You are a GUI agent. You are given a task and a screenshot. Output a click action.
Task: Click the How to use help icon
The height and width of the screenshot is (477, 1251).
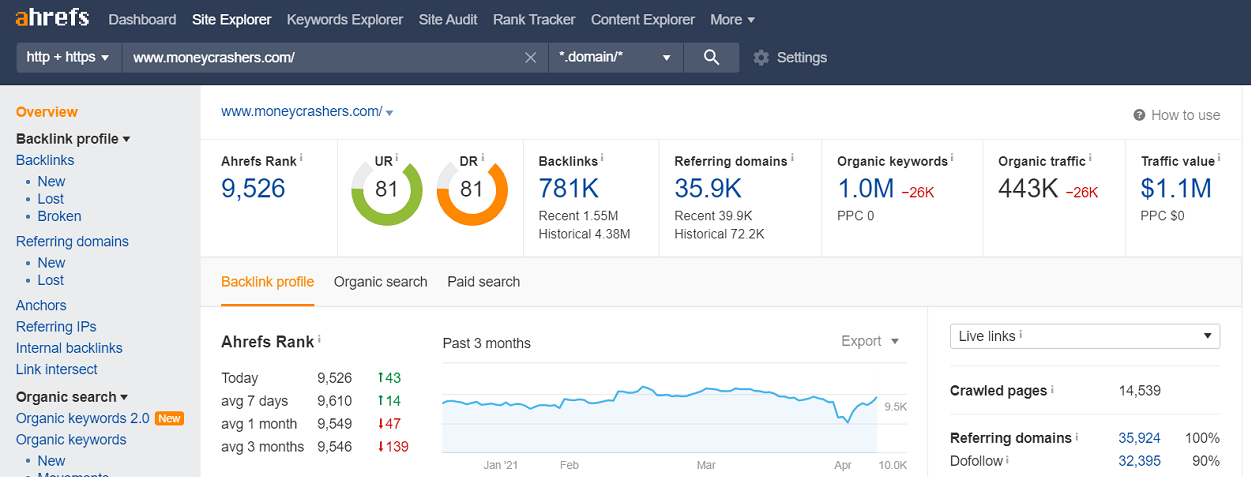click(1139, 115)
